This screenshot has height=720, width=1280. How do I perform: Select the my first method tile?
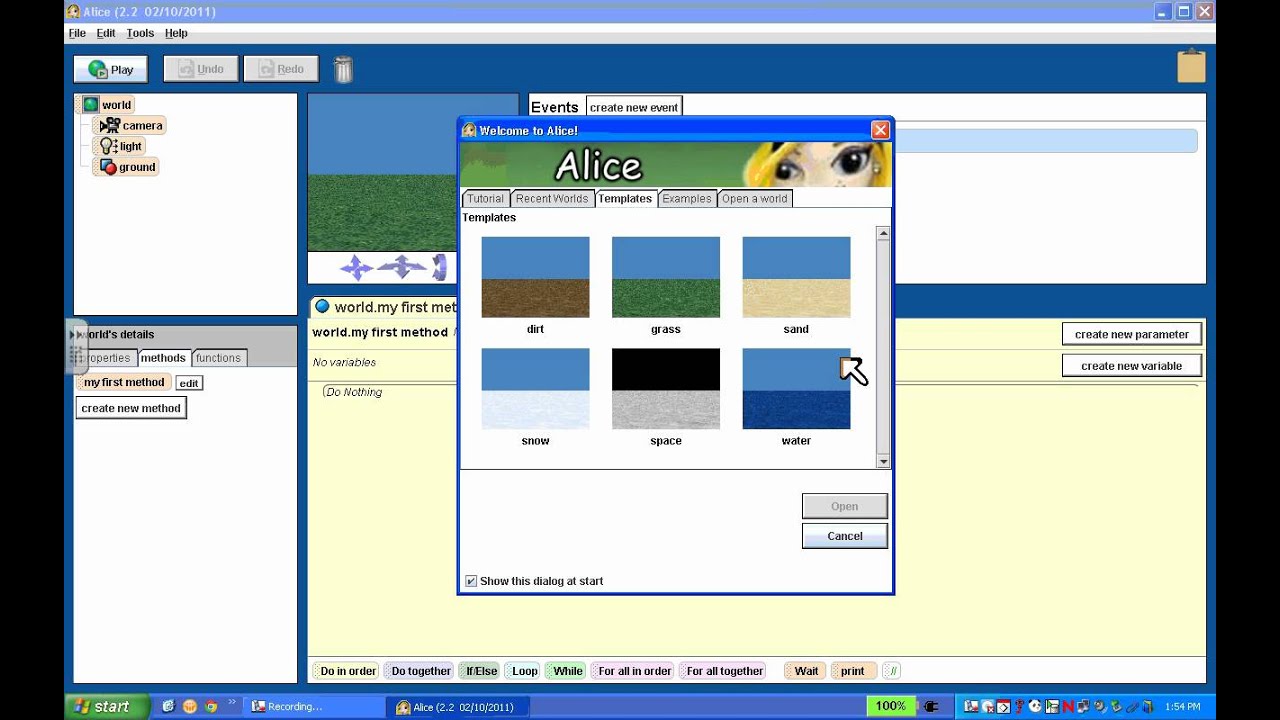[x=124, y=382]
